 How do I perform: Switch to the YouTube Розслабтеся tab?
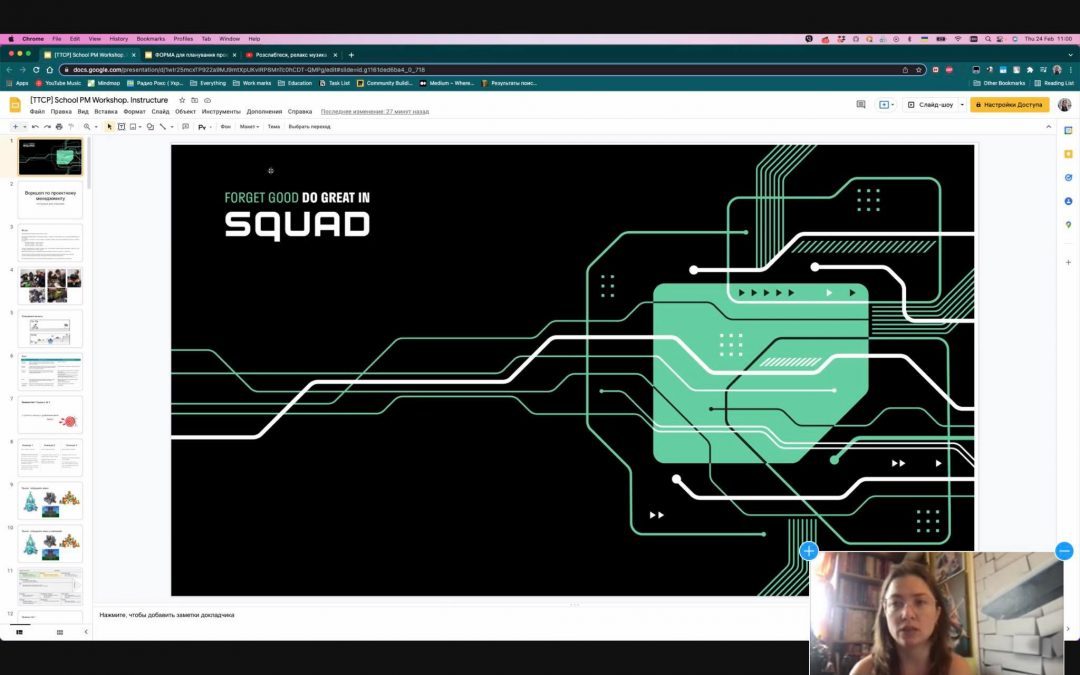(x=292, y=54)
